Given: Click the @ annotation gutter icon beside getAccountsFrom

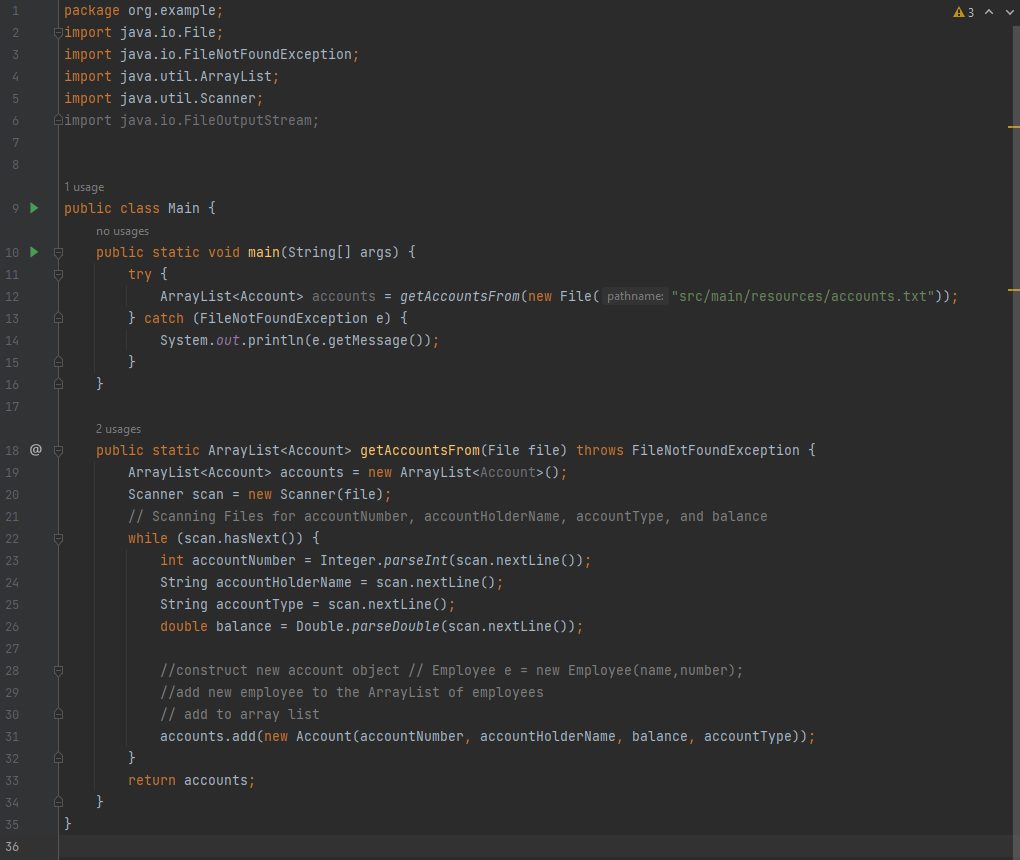Looking at the screenshot, I should coord(35,450).
